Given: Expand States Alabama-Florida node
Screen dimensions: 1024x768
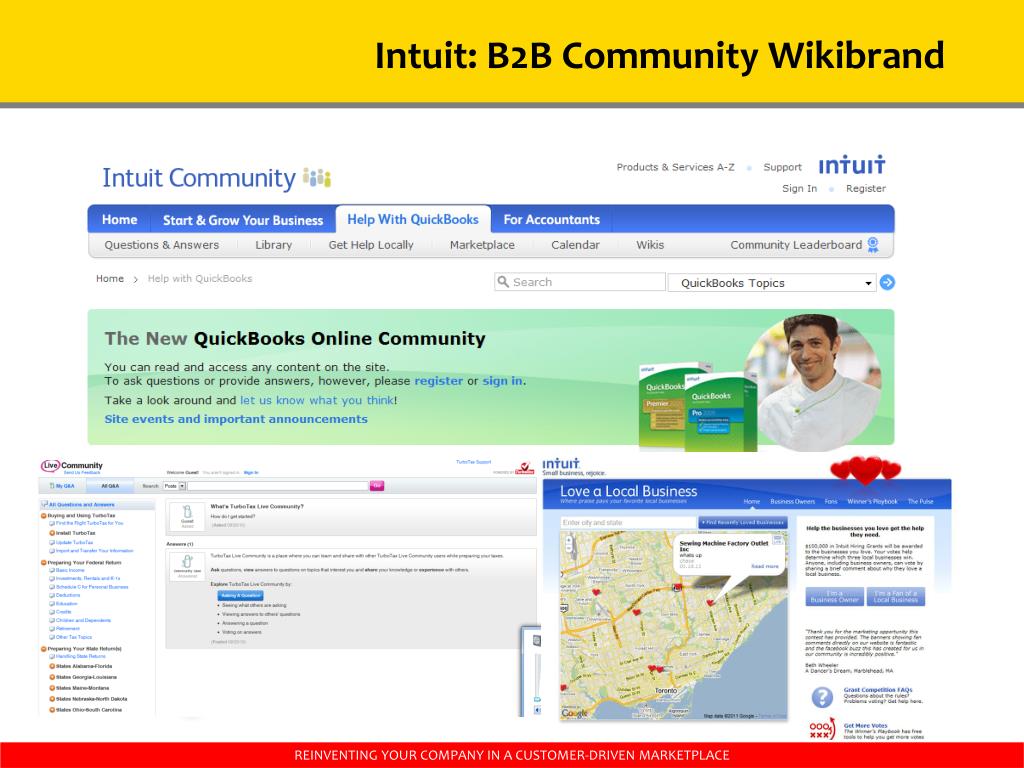Looking at the screenshot, I should point(52,666).
